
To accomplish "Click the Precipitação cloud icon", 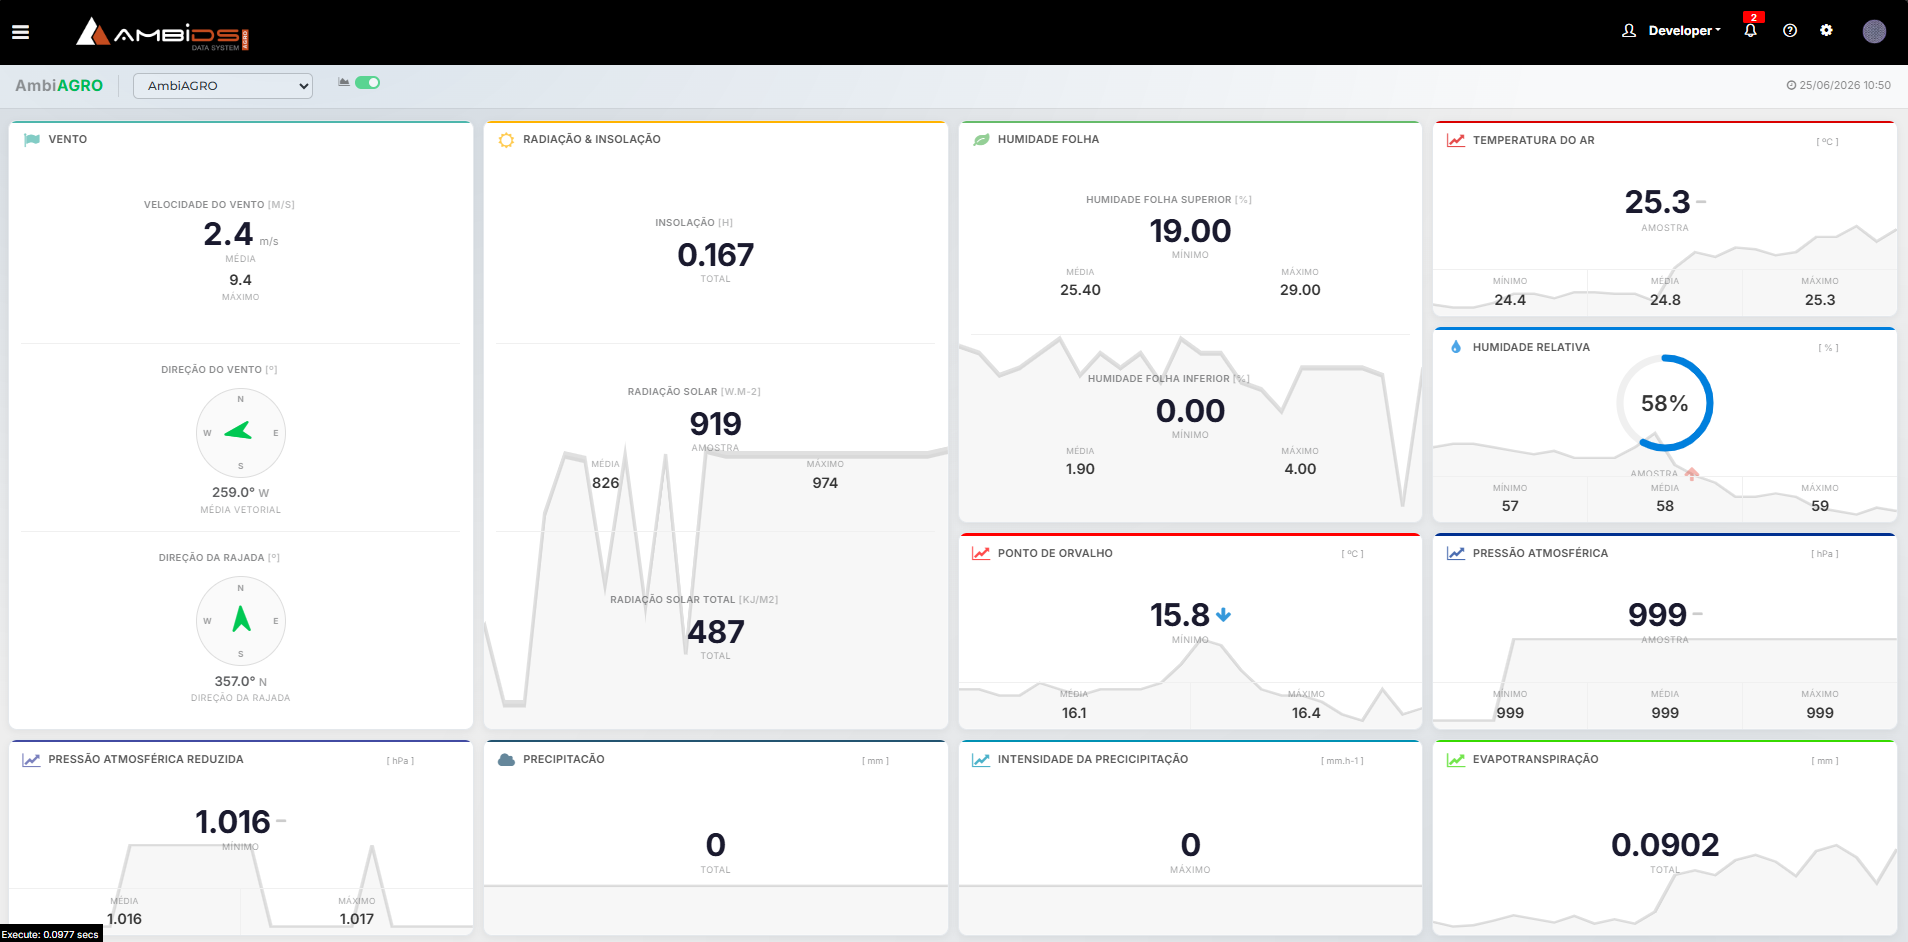I will tap(506, 760).
